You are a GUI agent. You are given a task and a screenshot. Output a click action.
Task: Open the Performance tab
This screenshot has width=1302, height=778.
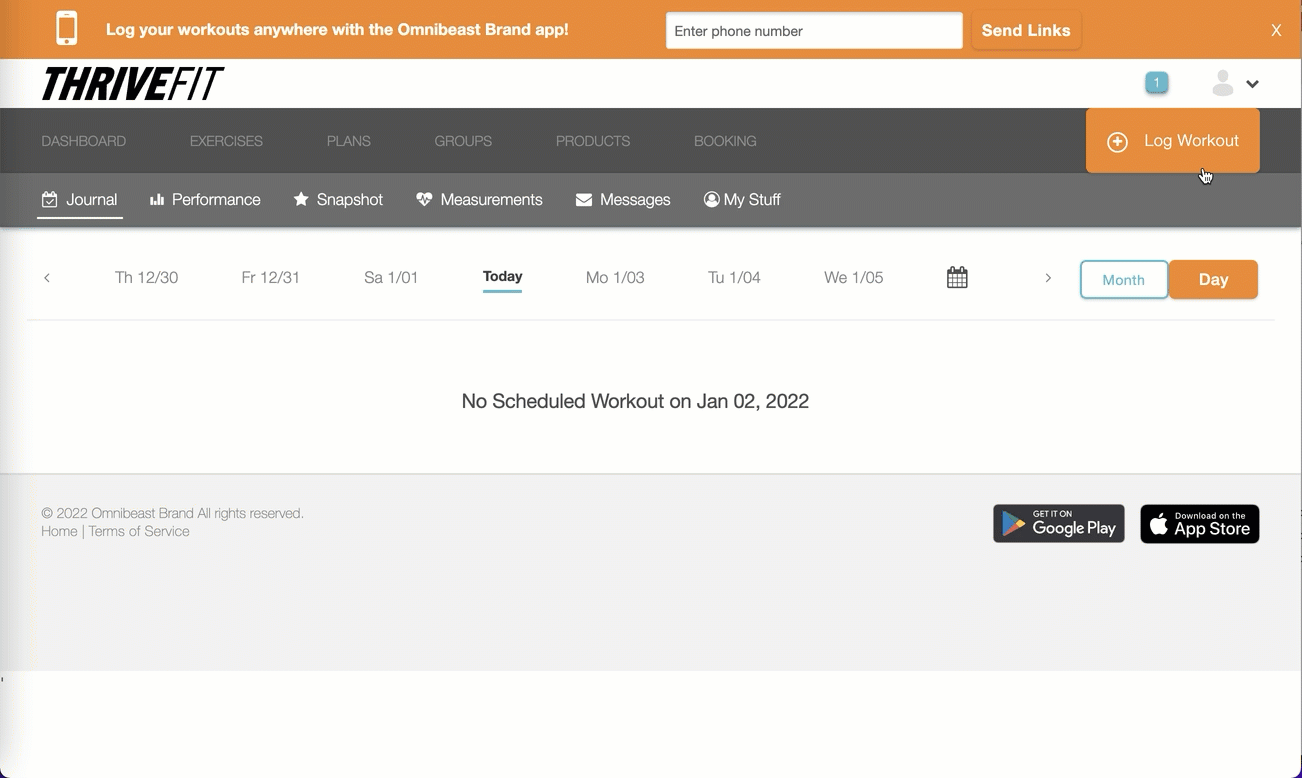205,200
